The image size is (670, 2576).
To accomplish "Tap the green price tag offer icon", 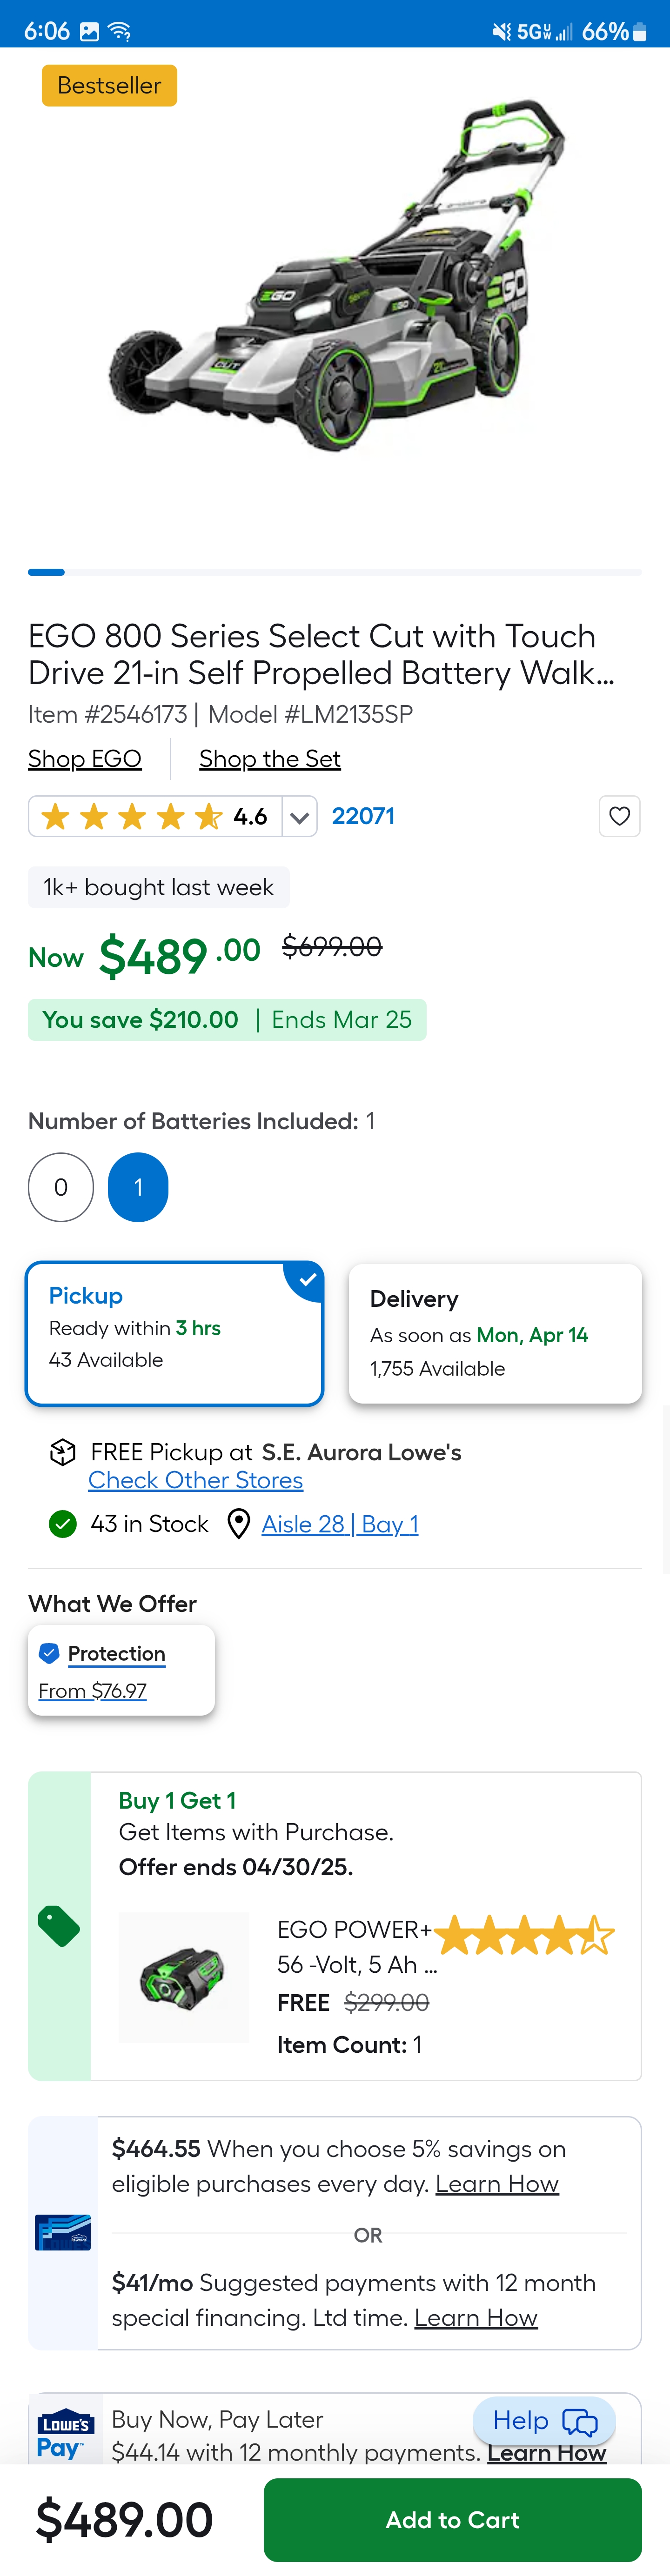I will point(59,1926).
